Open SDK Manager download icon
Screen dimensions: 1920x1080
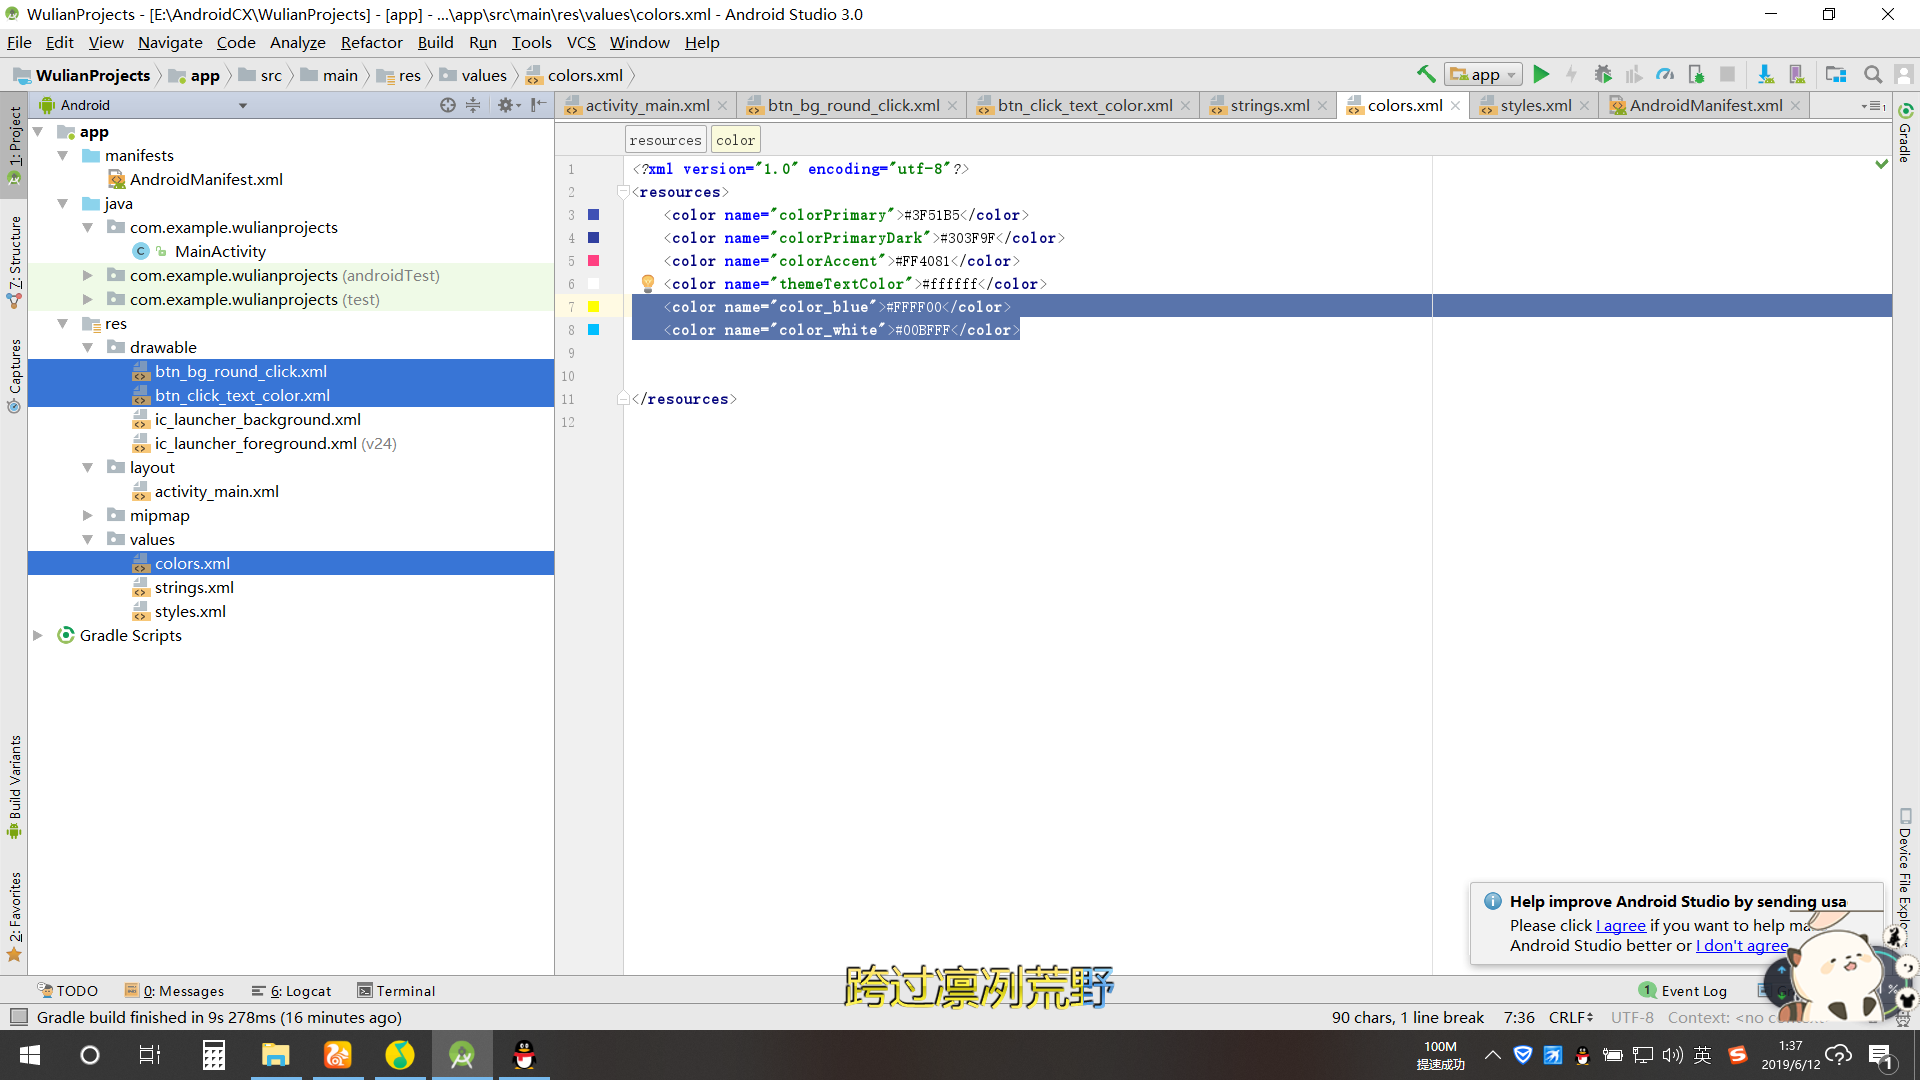tap(1766, 74)
